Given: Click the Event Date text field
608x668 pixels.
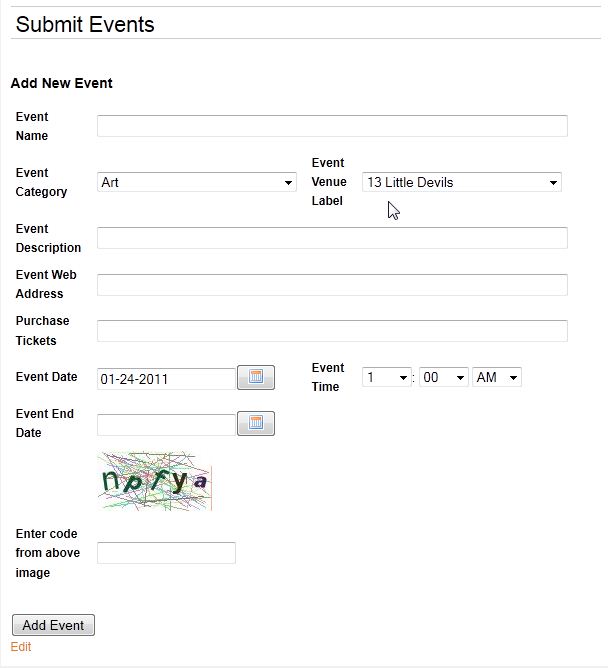Looking at the screenshot, I should click(166, 379).
